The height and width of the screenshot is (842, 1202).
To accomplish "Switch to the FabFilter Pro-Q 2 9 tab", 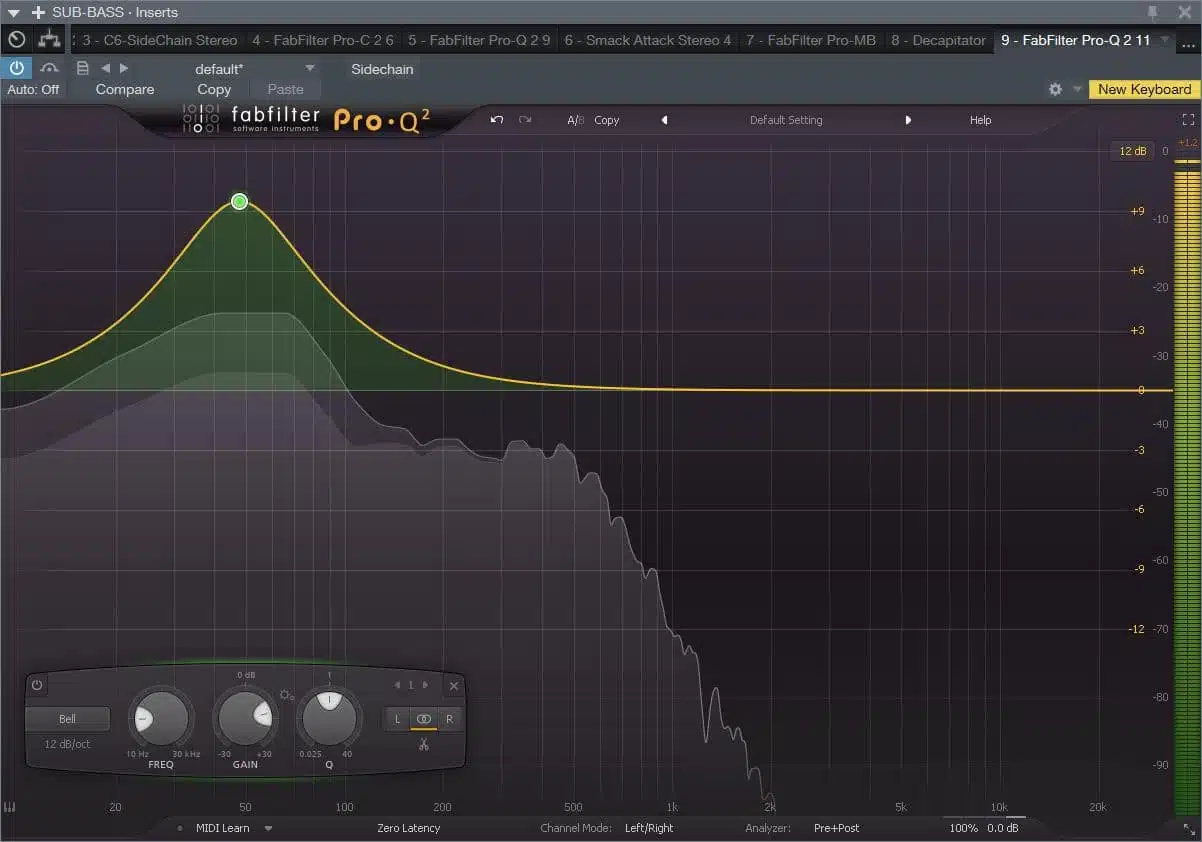I will click(x=479, y=40).
